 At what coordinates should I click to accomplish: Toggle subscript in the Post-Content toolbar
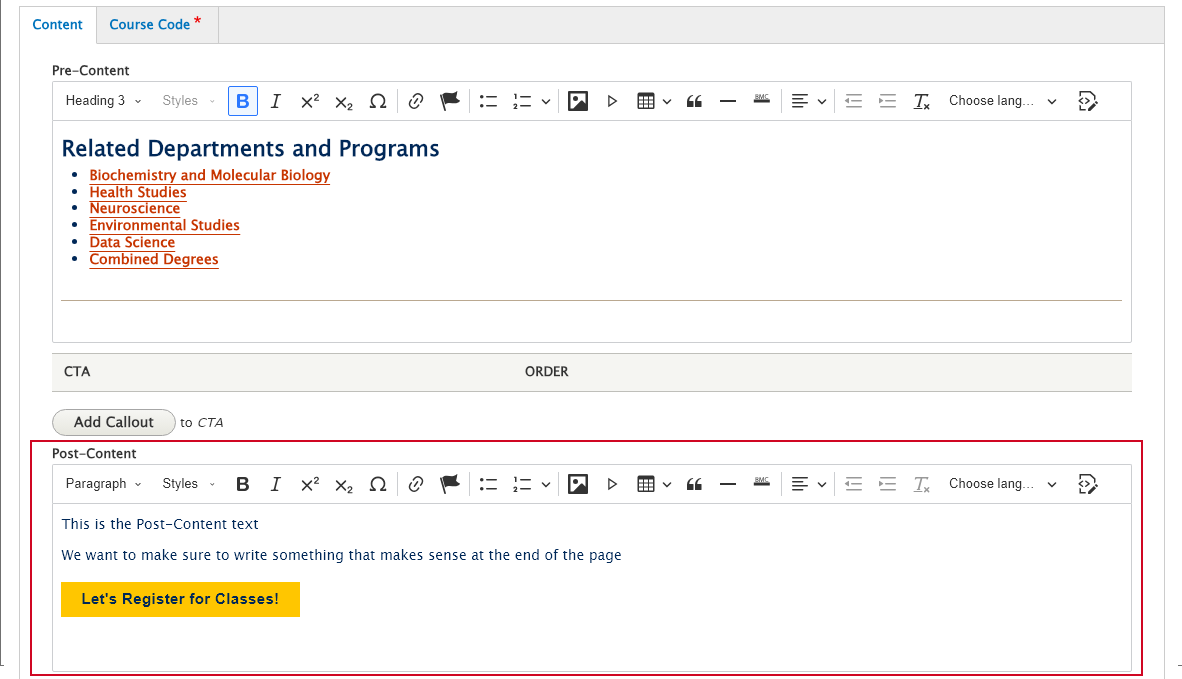click(x=343, y=483)
